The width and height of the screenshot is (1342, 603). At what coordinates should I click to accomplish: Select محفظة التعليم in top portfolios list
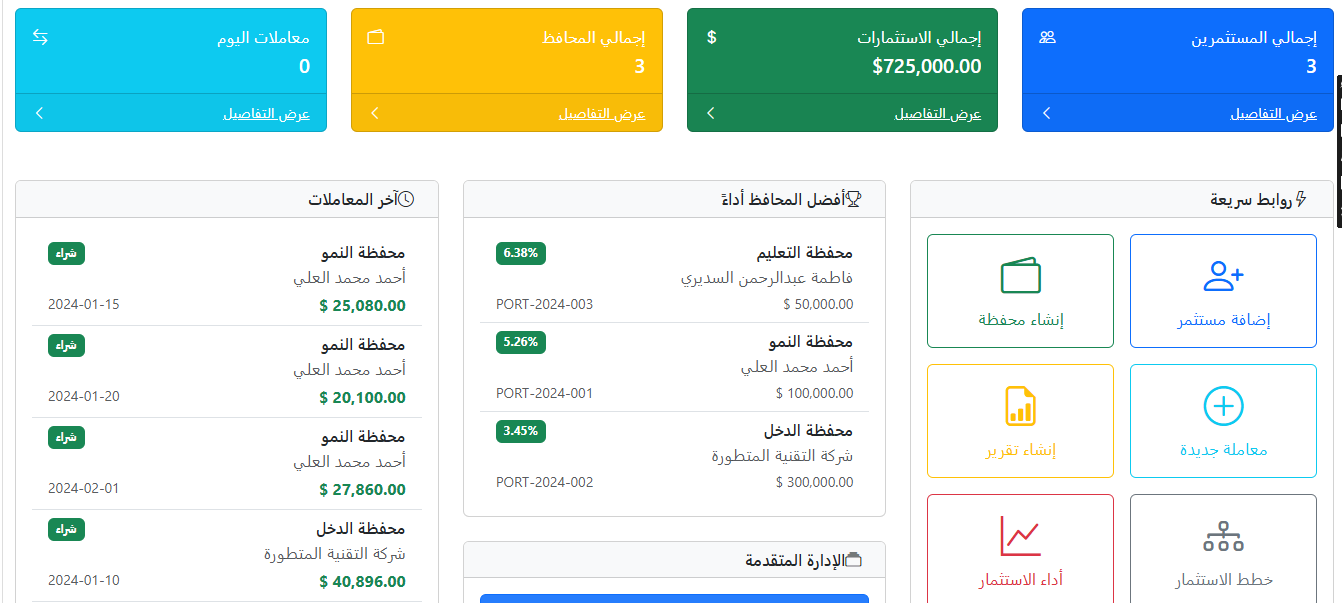coord(805,253)
